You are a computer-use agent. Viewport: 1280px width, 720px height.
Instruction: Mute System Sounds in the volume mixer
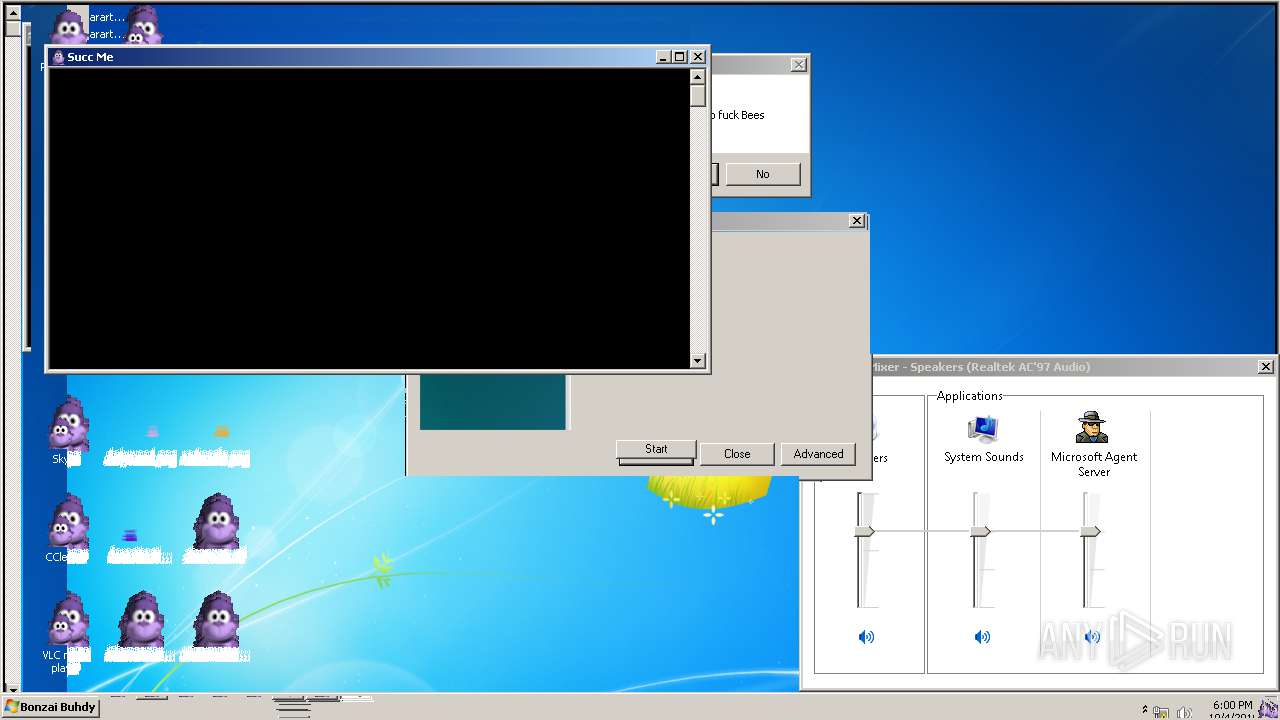(982, 637)
